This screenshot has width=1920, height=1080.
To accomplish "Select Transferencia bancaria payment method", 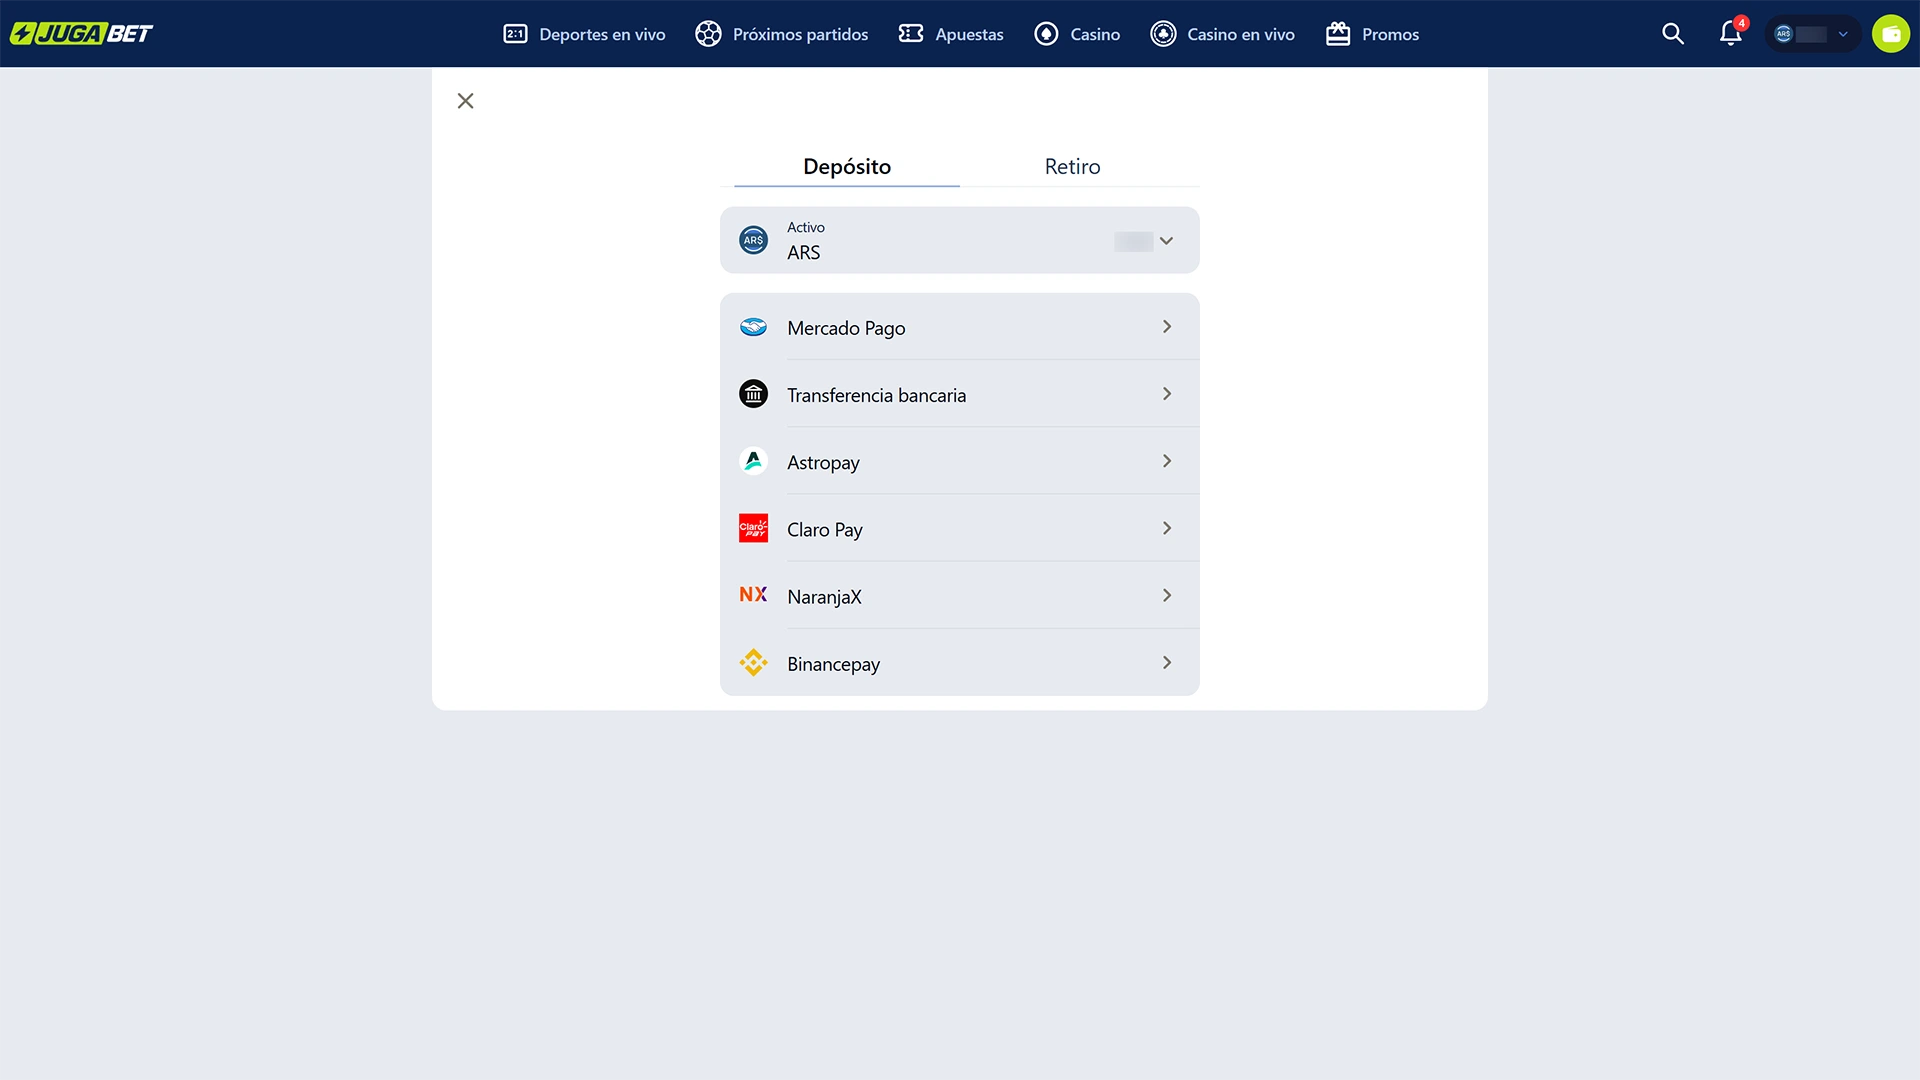I will [959, 394].
